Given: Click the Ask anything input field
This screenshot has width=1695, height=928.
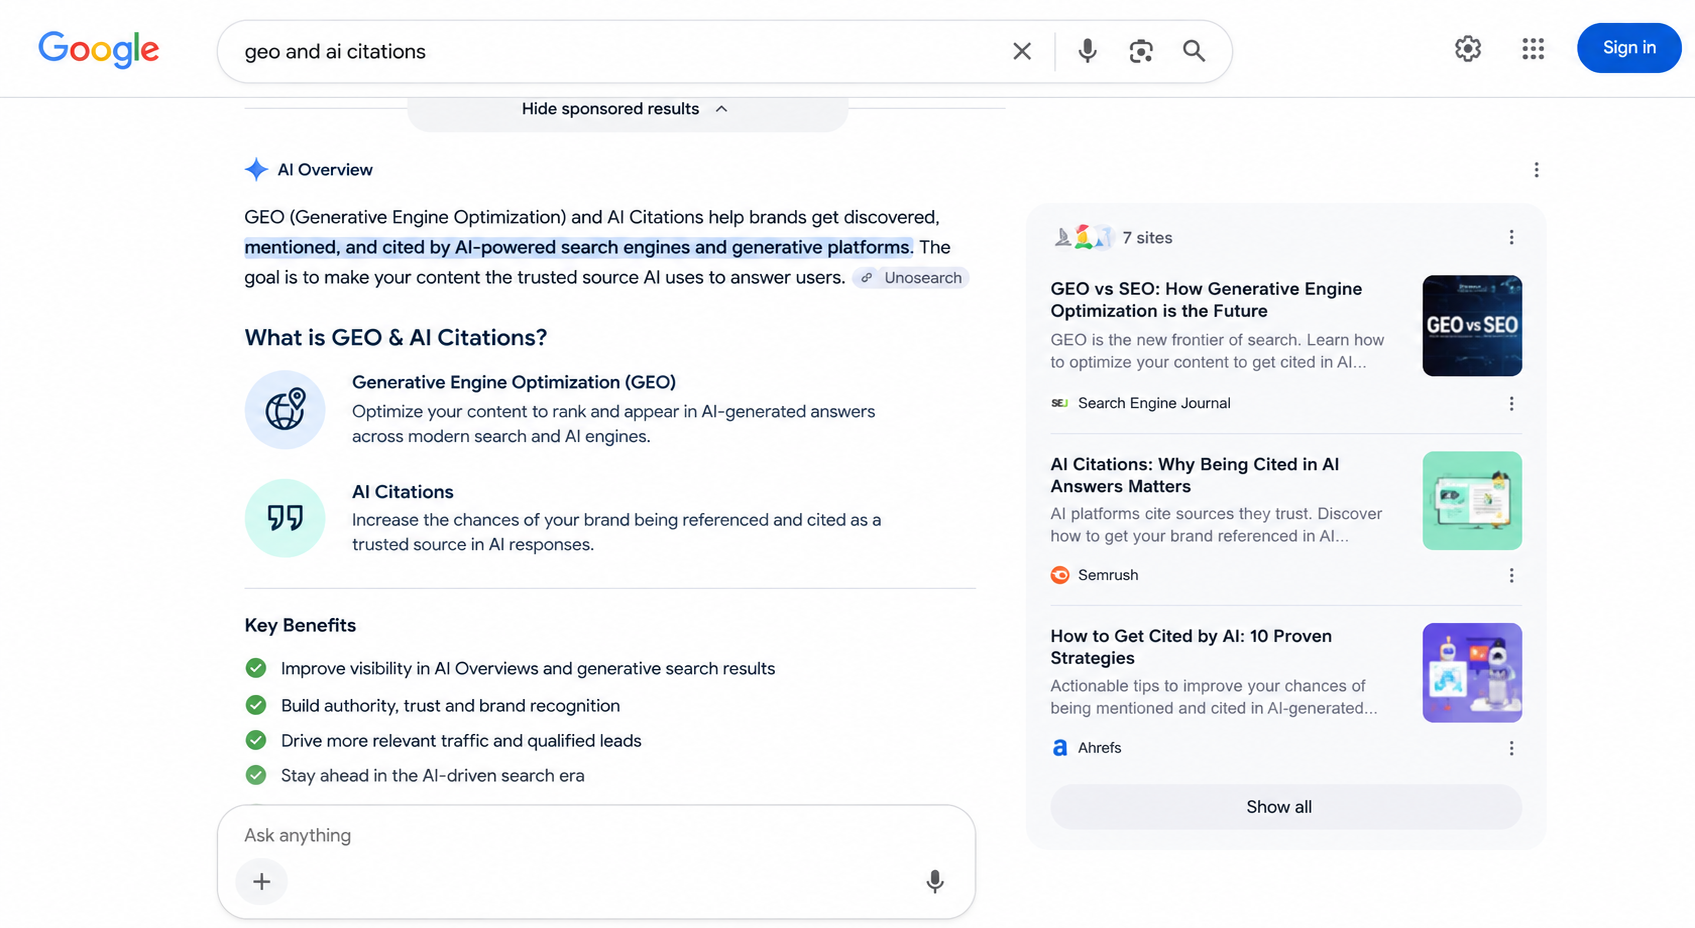Looking at the screenshot, I should (596, 835).
